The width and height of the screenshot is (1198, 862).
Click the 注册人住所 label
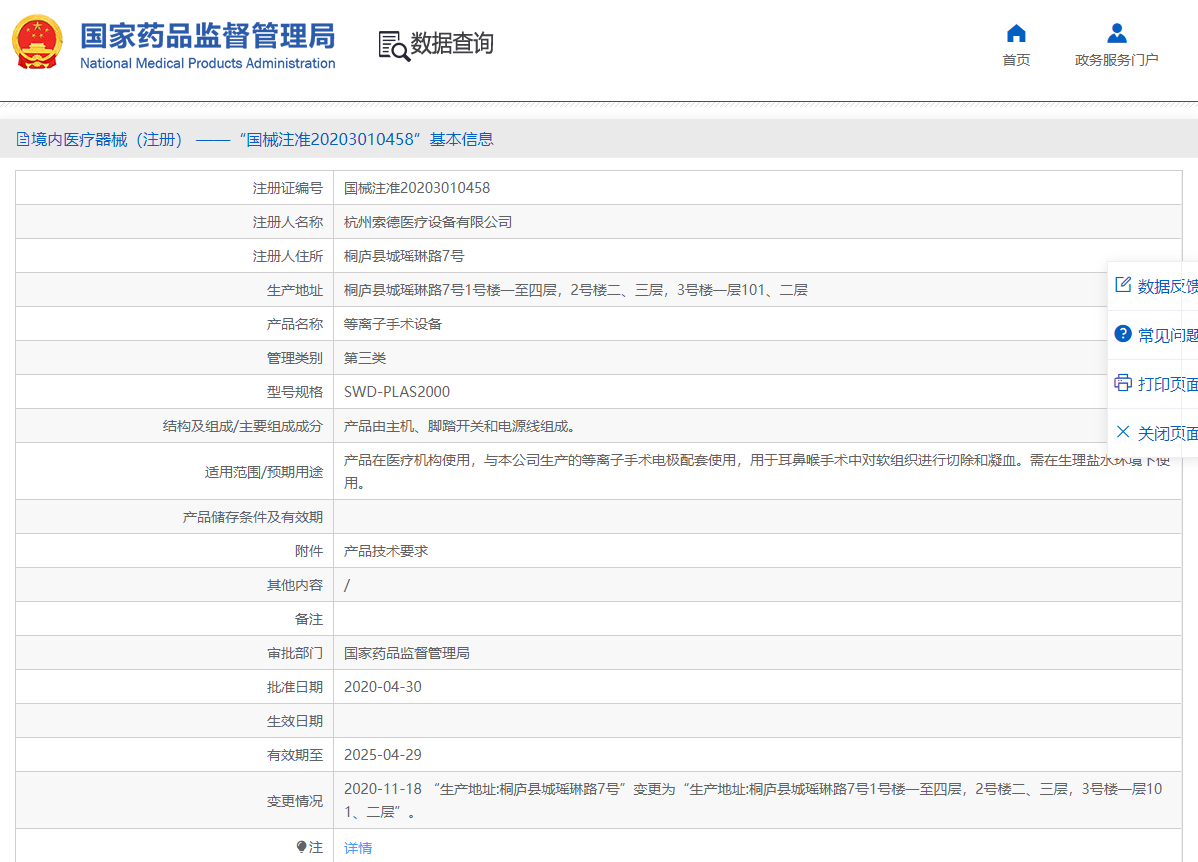pos(288,256)
